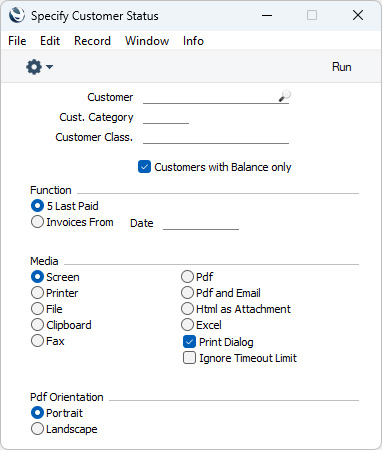Click the Cust. Category input field
Screen dimensions: 382x450
[x=166, y=117]
